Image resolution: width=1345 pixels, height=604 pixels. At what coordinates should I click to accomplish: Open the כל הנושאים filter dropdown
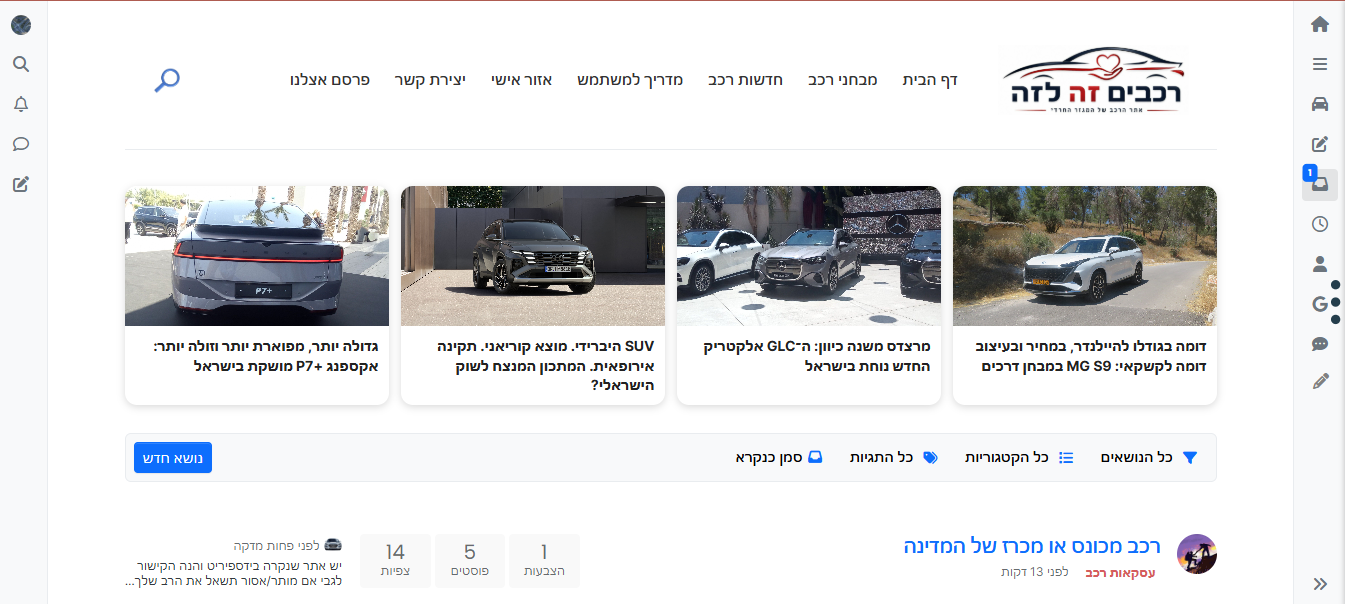(x=1149, y=457)
